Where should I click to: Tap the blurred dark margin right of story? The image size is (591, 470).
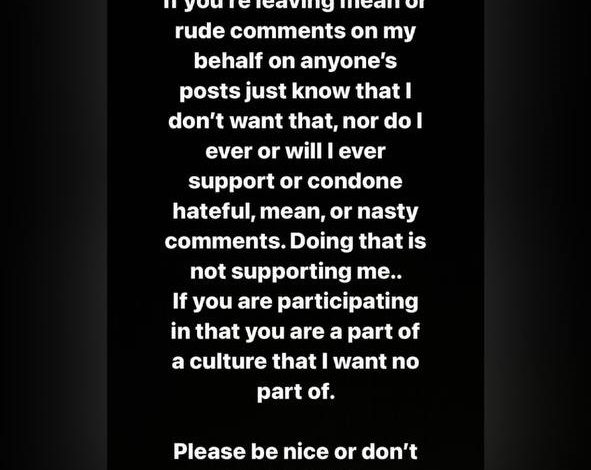point(537,235)
